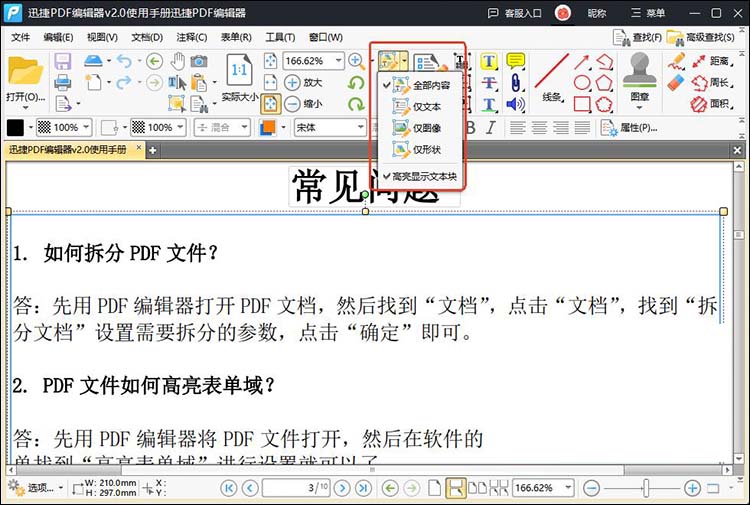Open the 混合 blend mode dropdown
The height and width of the screenshot is (505, 750).
coord(244,127)
